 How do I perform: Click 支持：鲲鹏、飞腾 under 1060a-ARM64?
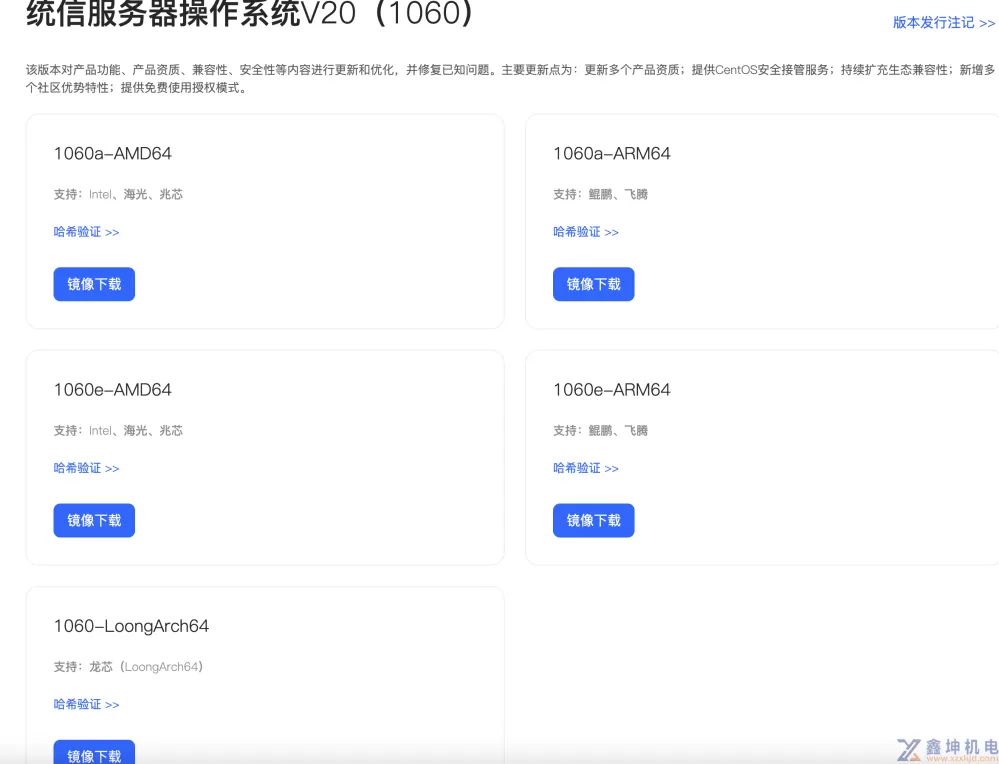(600, 194)
